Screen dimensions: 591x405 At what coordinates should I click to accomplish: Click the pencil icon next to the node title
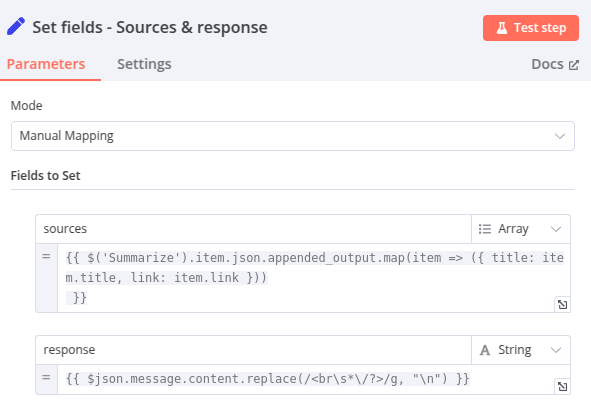[16, 27]
